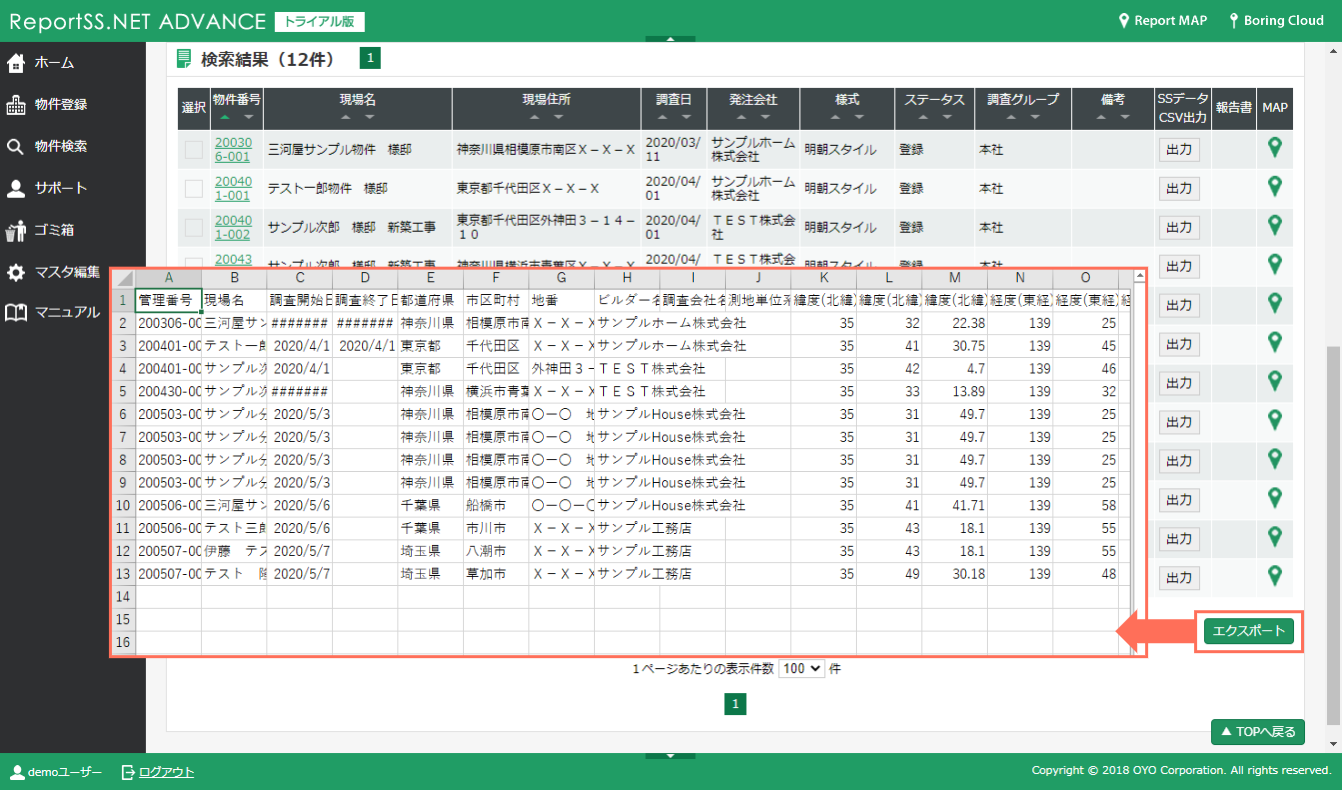Sort ステータス column ascending arrow
Image resolution: width=1343 pixels, height=791 pixels.
[x=922, y=118]
